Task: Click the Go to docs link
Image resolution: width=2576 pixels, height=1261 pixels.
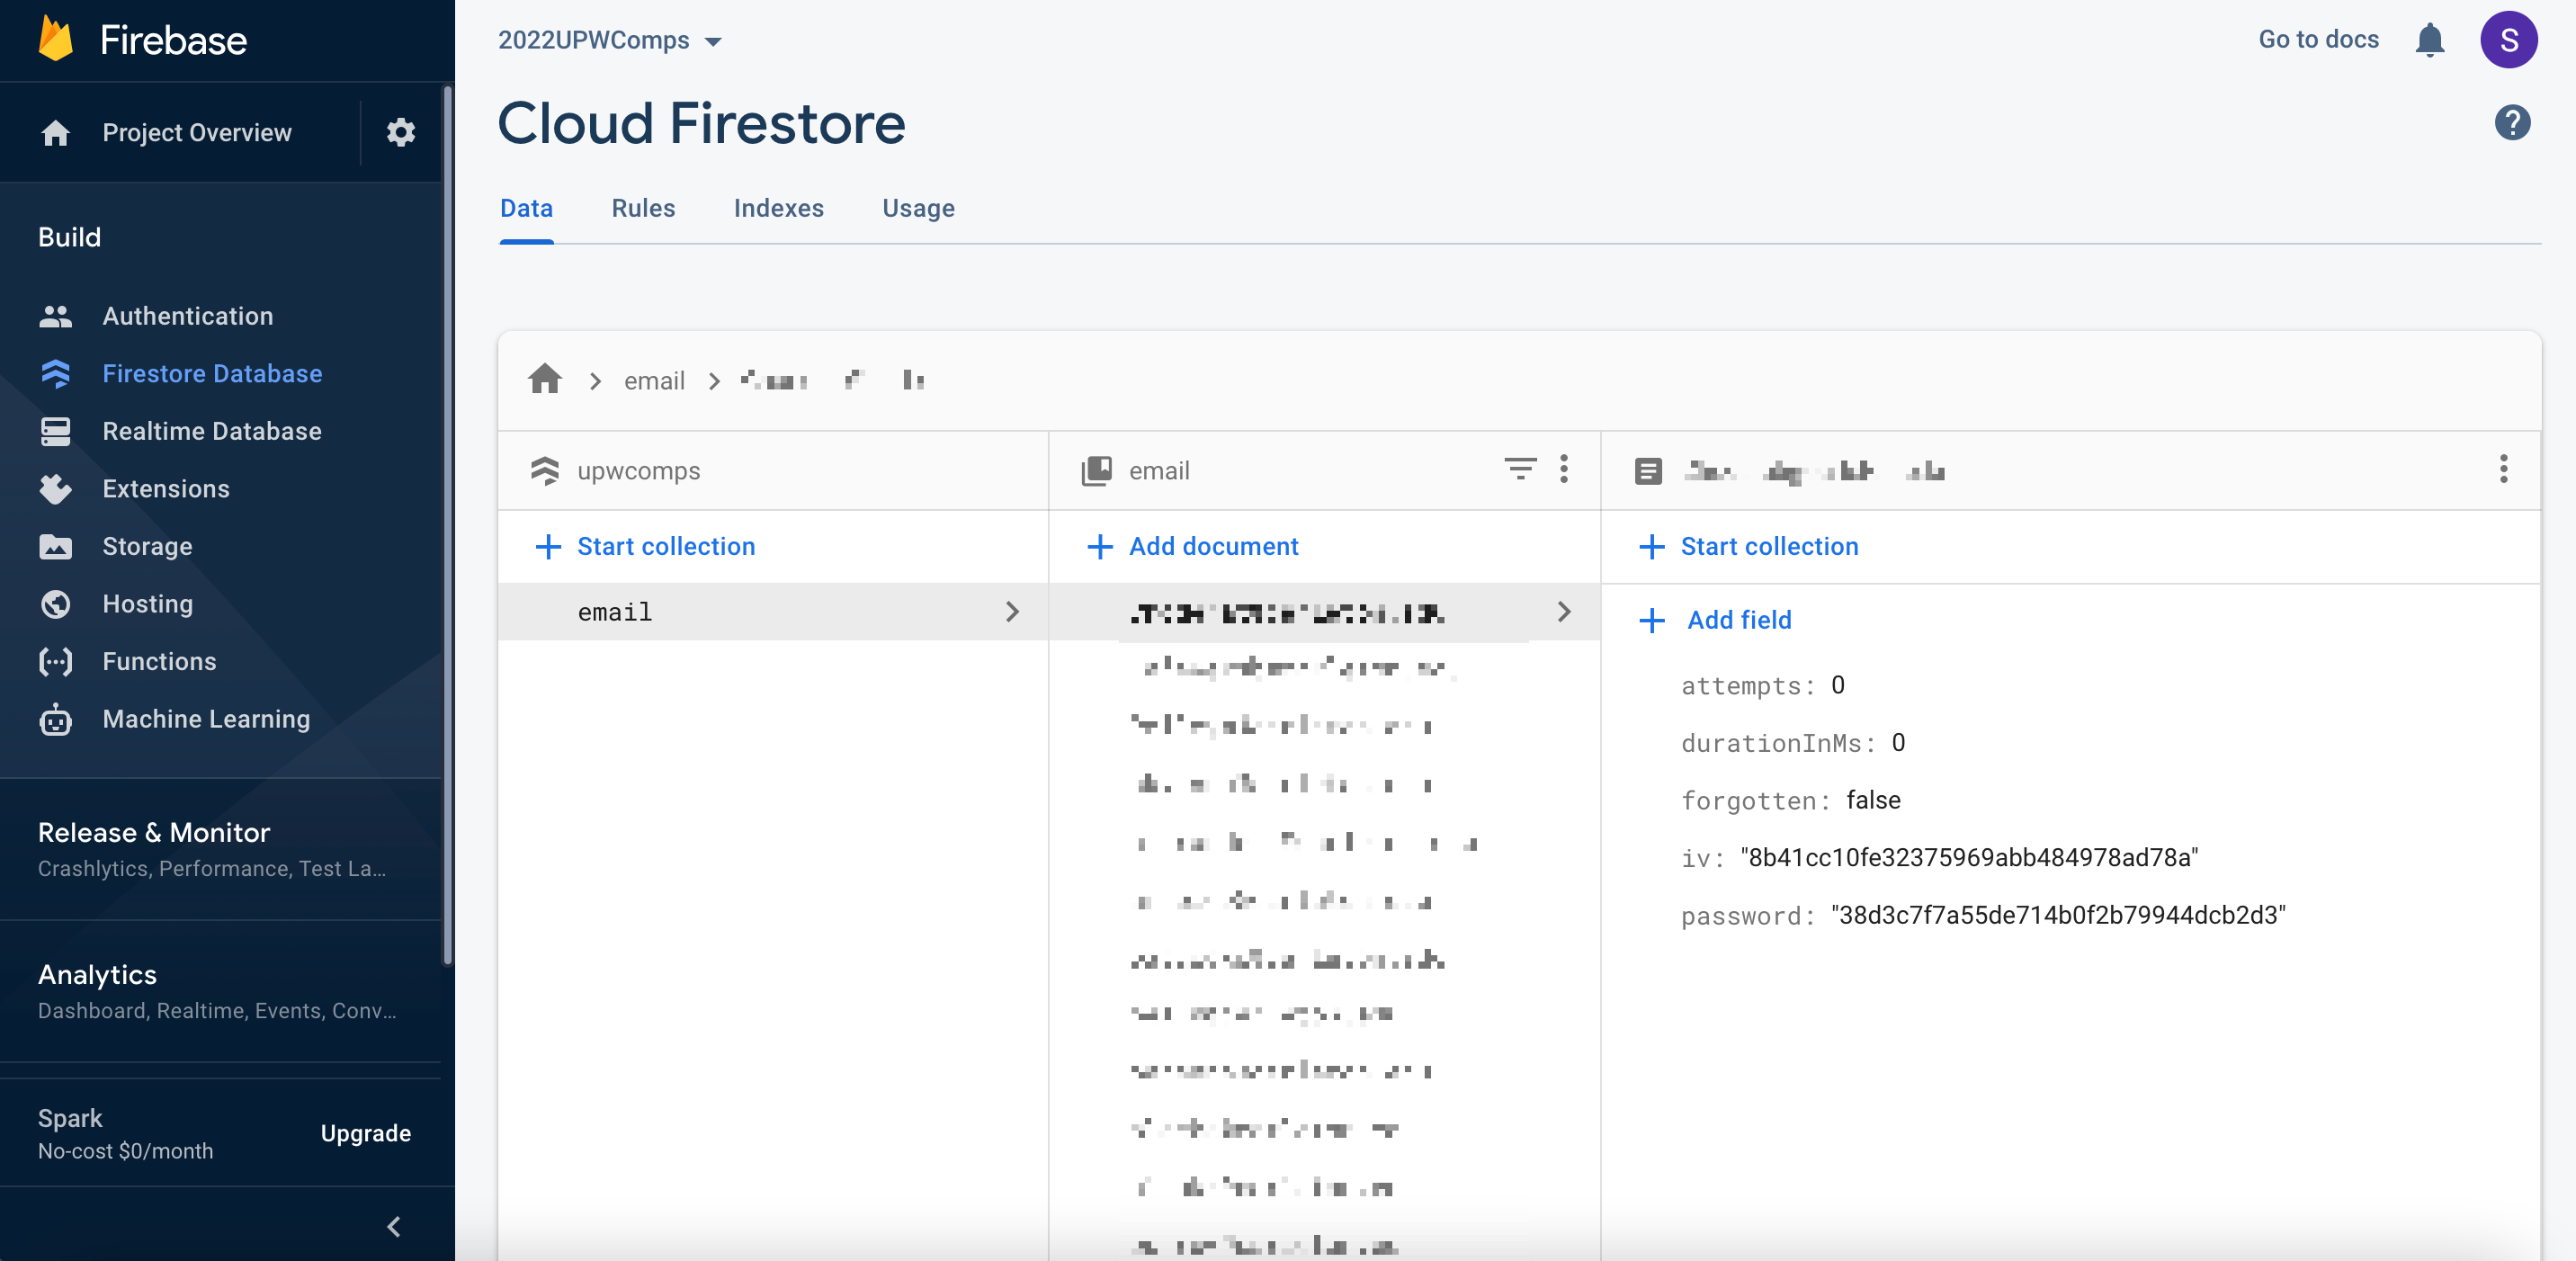Action: tap(2317, 40)
